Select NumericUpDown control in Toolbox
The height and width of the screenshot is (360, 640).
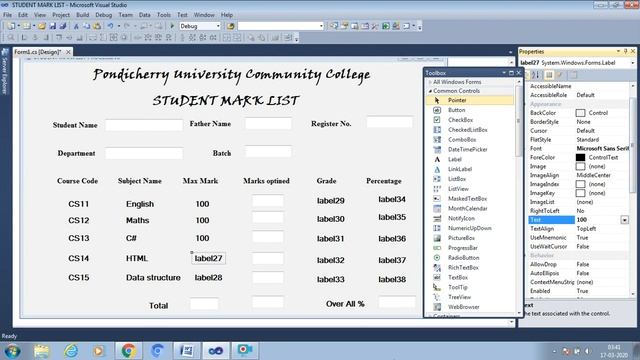coord(469,228)
